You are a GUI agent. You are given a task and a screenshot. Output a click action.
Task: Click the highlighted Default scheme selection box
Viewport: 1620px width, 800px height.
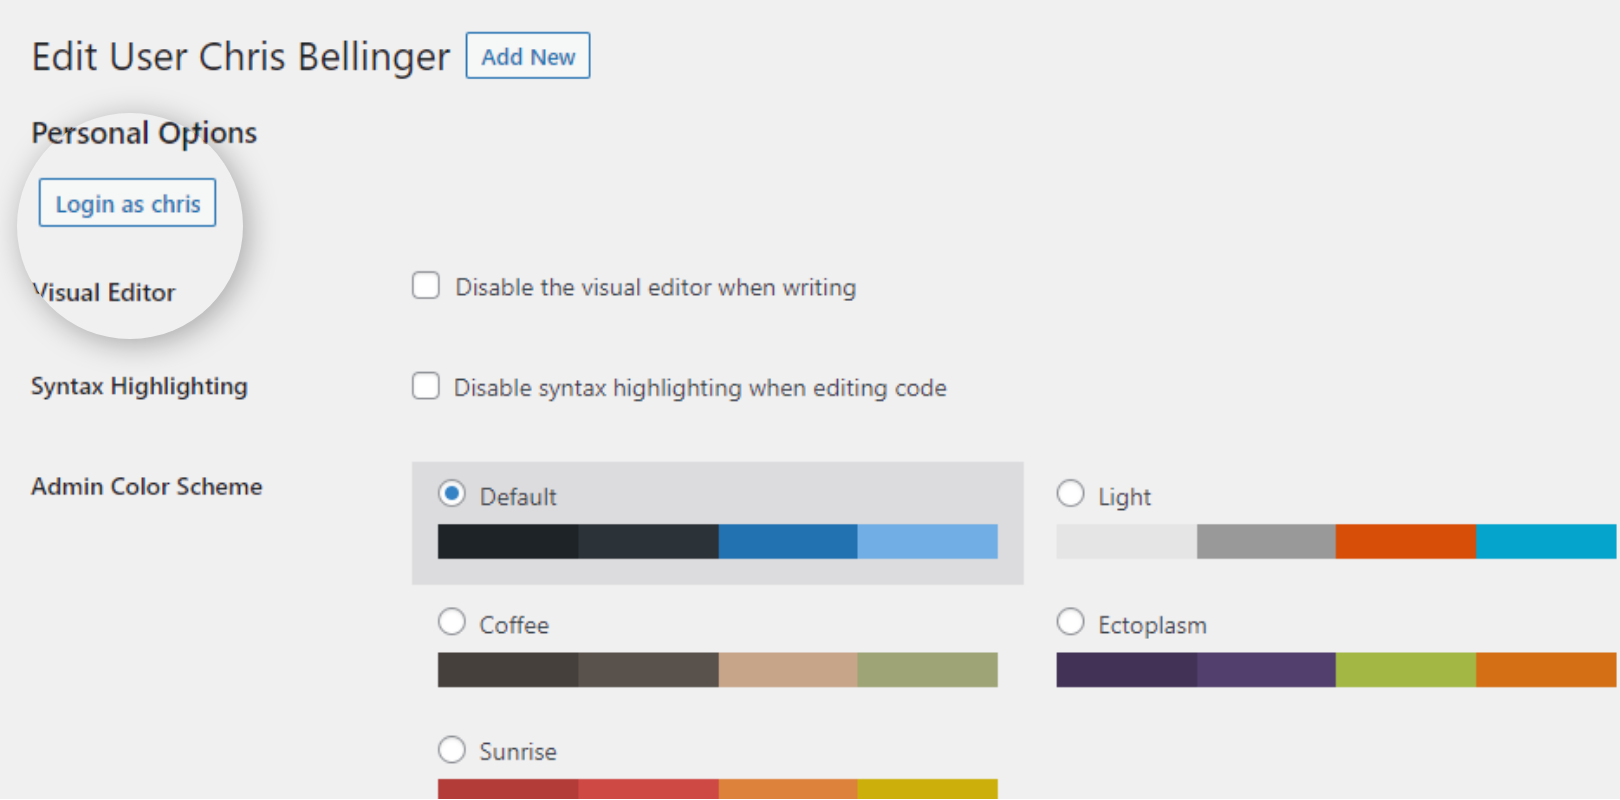click(717, 522)
